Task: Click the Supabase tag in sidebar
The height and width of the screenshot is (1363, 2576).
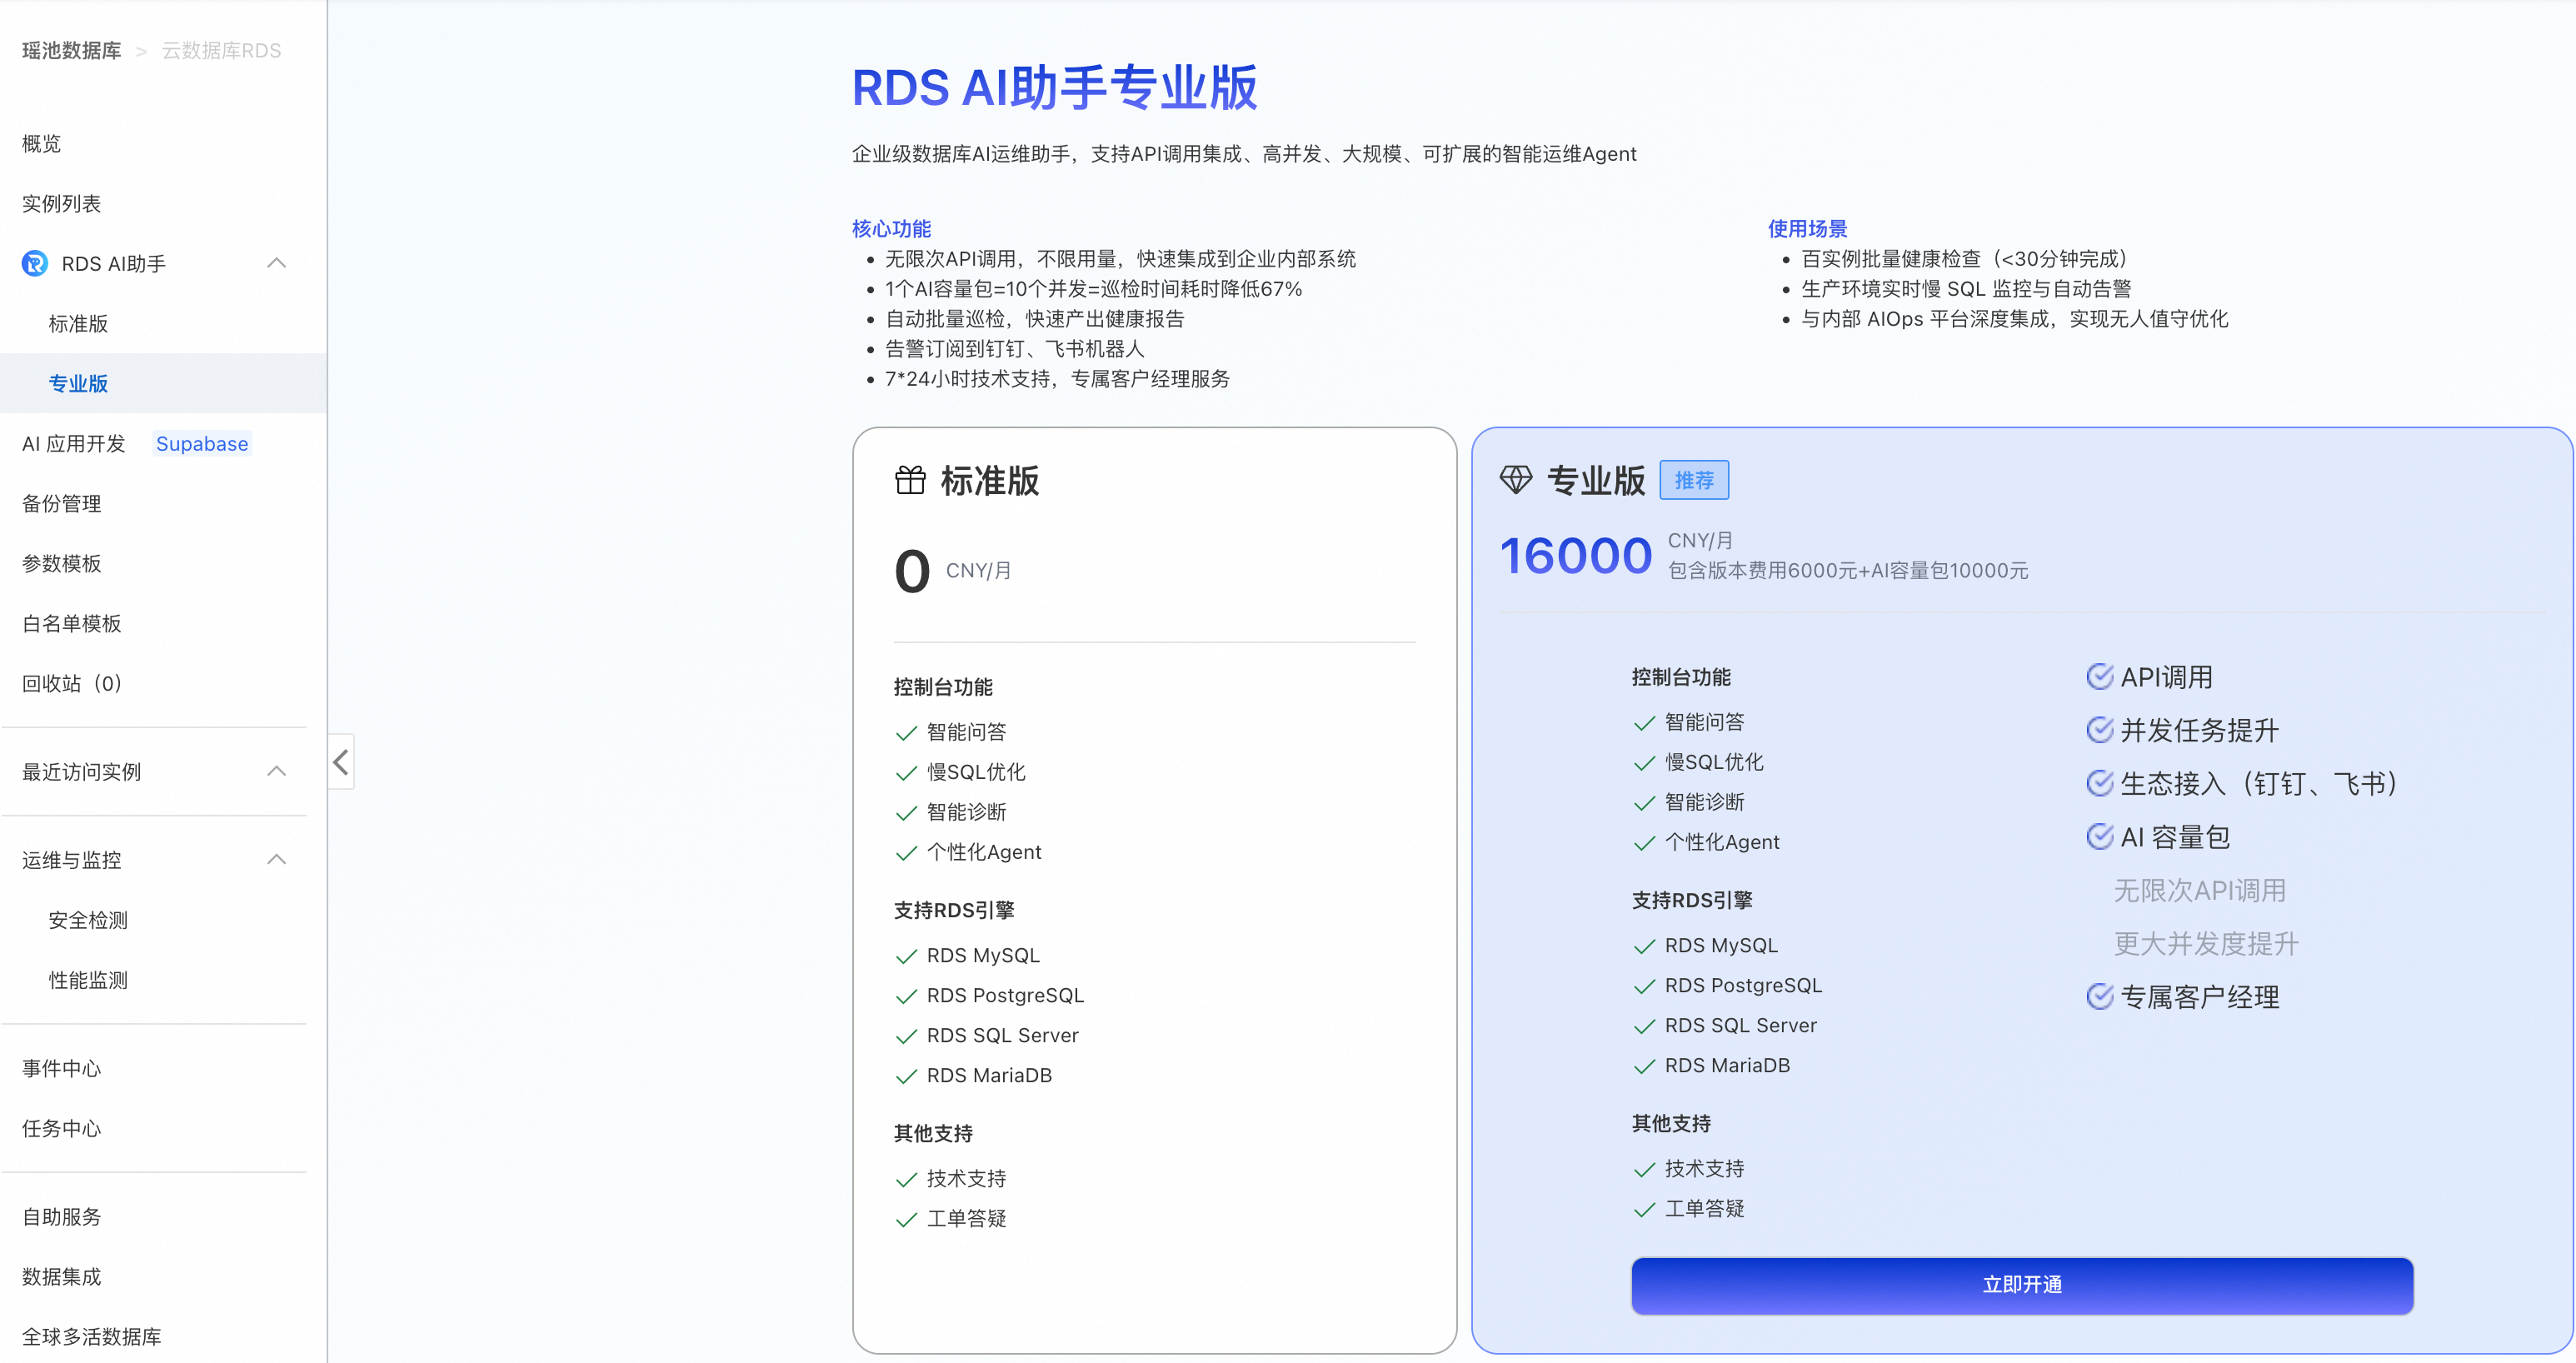Action: tap(202, 444)
